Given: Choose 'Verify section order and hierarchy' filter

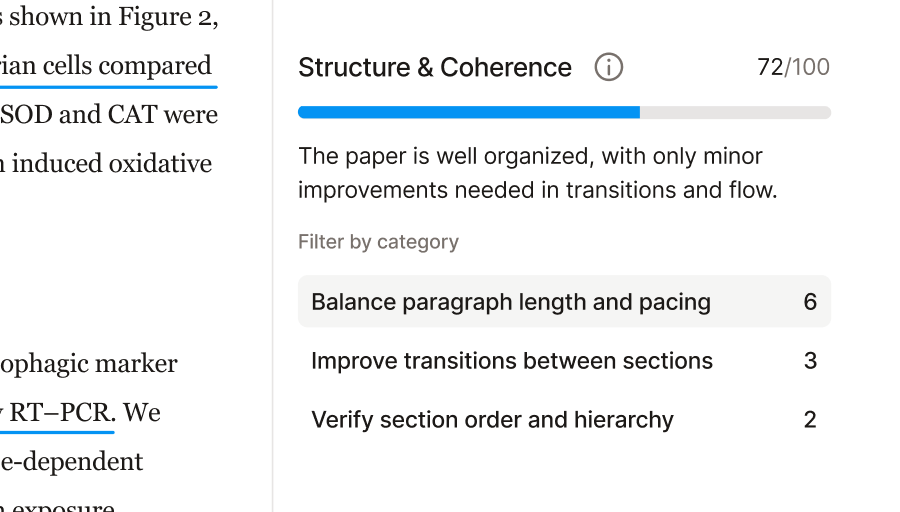Looking at the screenshot, I should (x=492, y=420).
